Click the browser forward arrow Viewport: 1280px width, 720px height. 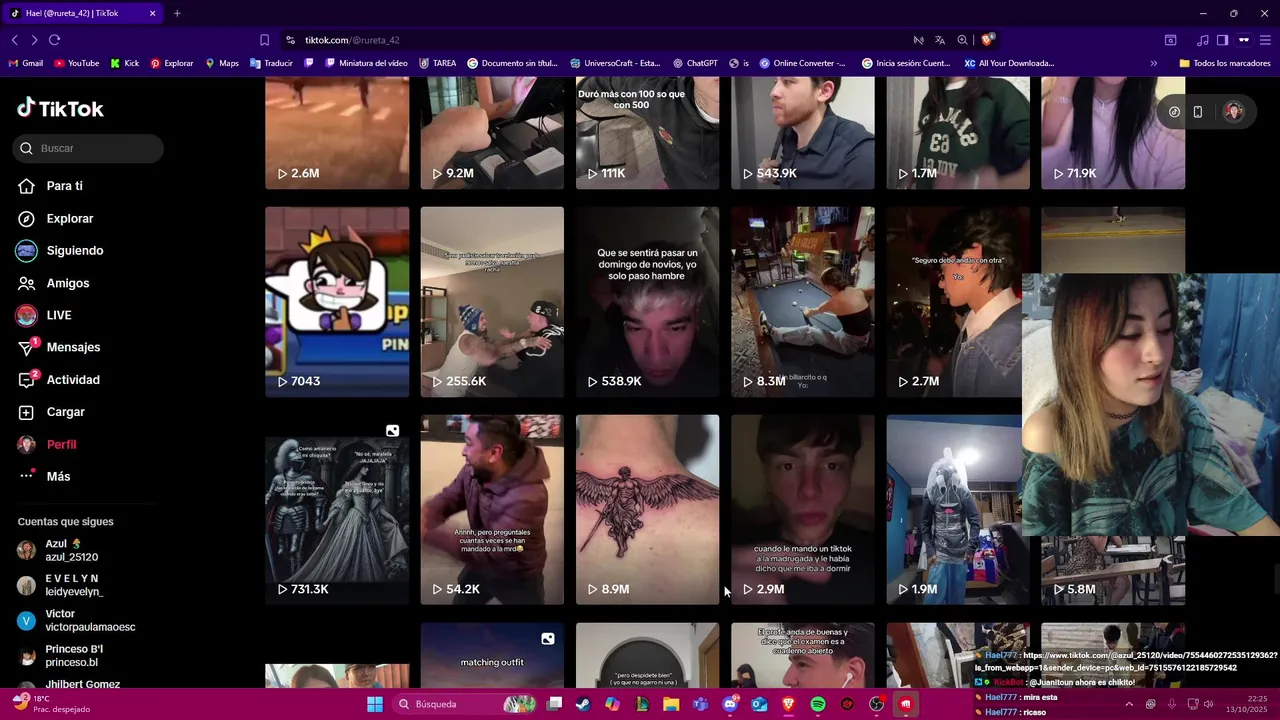click(x=34, y=40)
